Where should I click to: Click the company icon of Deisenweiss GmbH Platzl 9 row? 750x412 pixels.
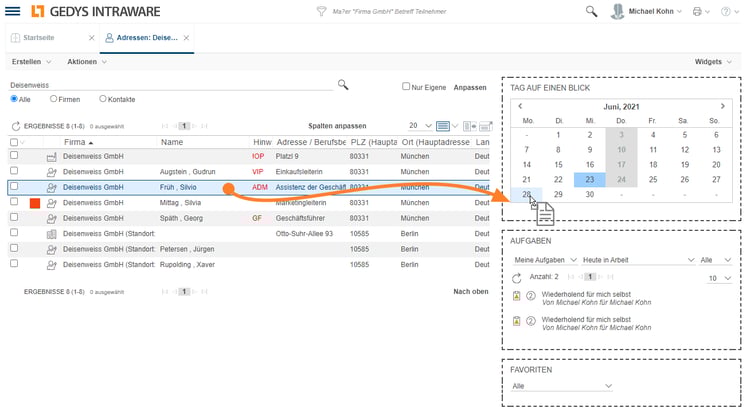(x=52, y=156)
